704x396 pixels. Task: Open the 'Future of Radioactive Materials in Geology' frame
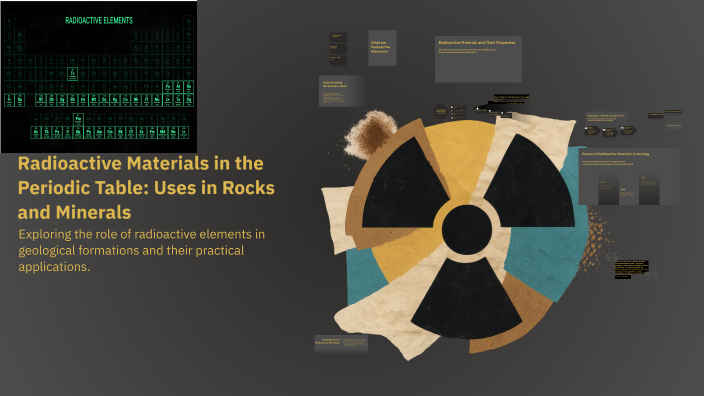coord(629,176)
